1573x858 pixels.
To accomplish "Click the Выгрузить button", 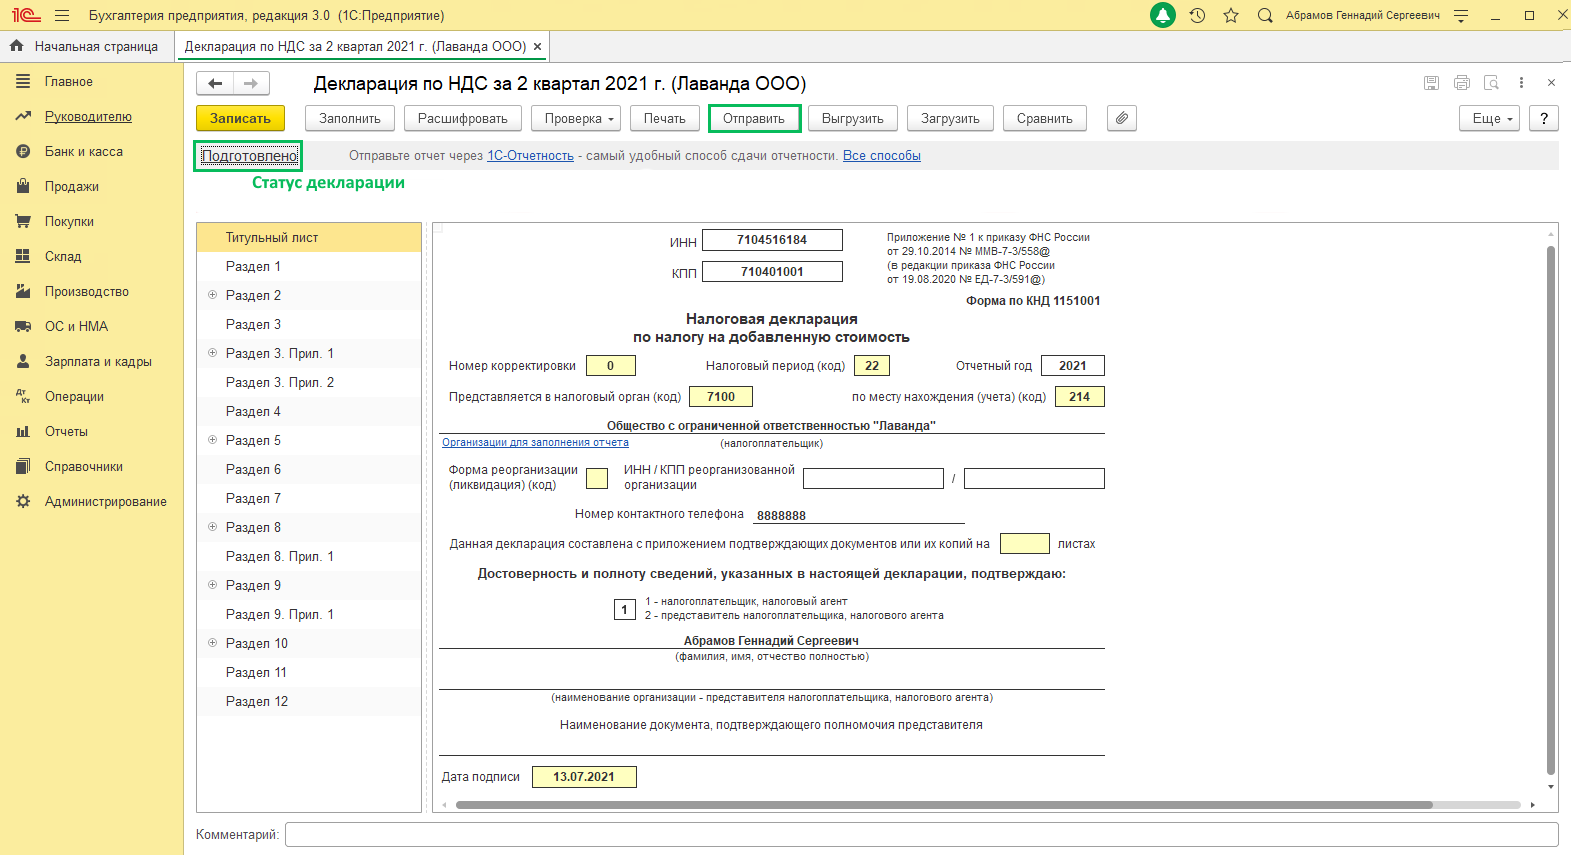I will (853, 118).
